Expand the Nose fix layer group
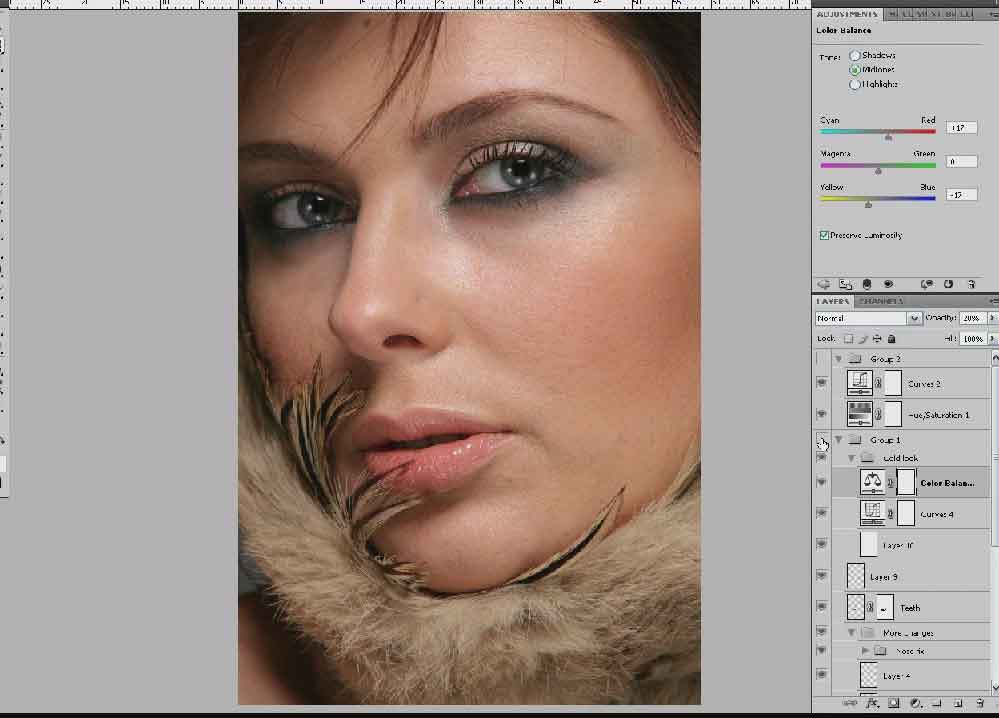This screenshot has width=999, height=718. 865,650
